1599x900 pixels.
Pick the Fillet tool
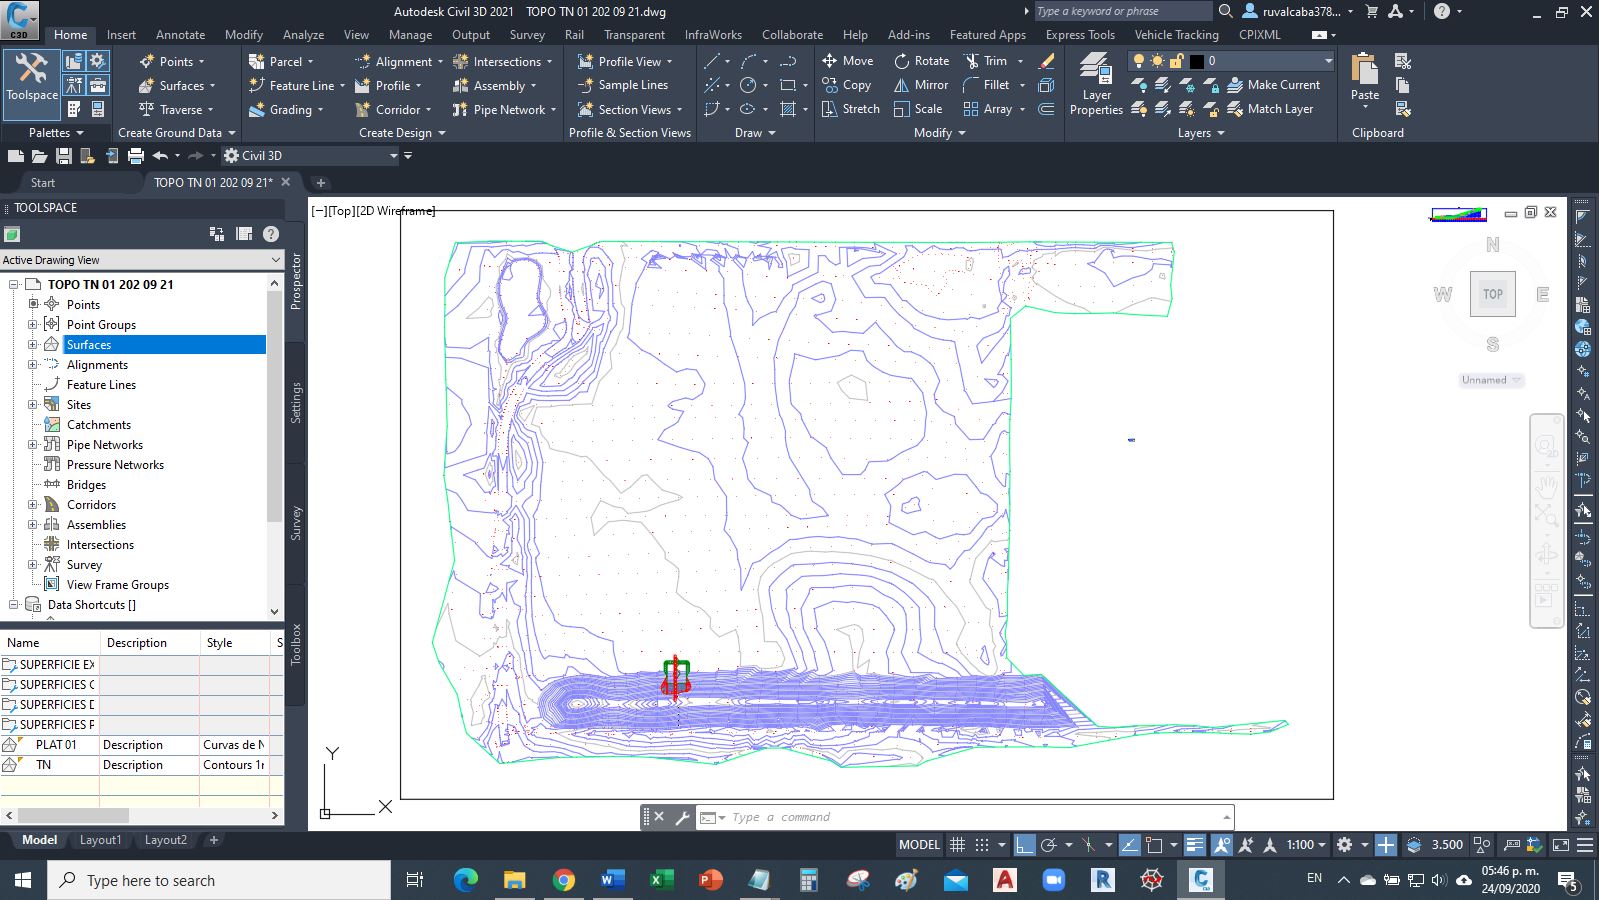click(987, 85)
